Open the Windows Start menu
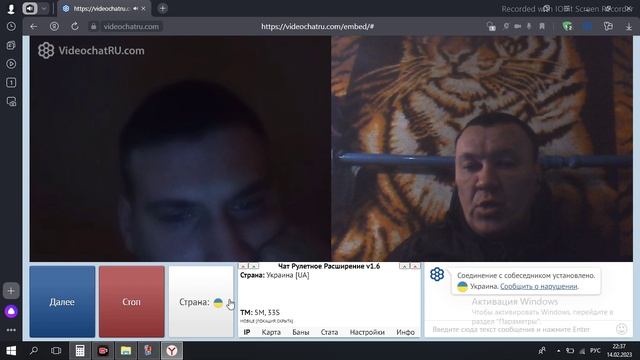This screenshot has height=360, width=640. pyautogui.click(x=11, y=351)
